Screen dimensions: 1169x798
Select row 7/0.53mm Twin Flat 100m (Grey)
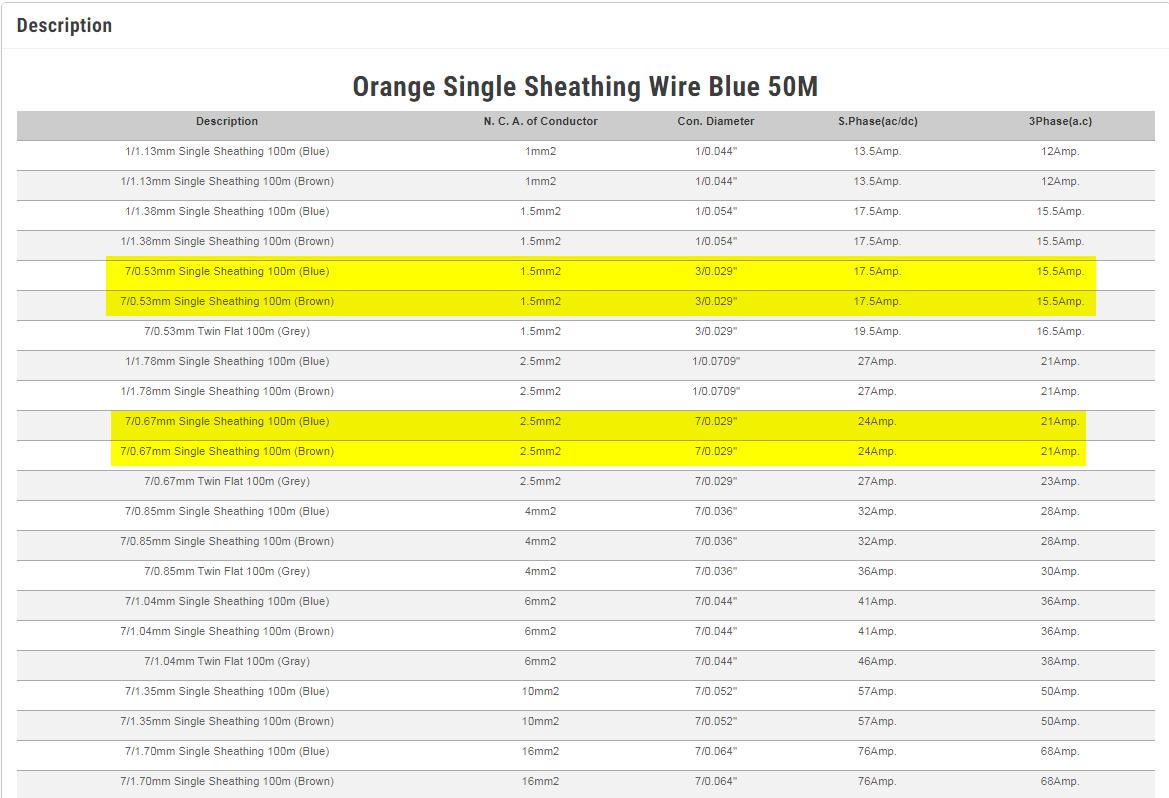click(585, 336)
